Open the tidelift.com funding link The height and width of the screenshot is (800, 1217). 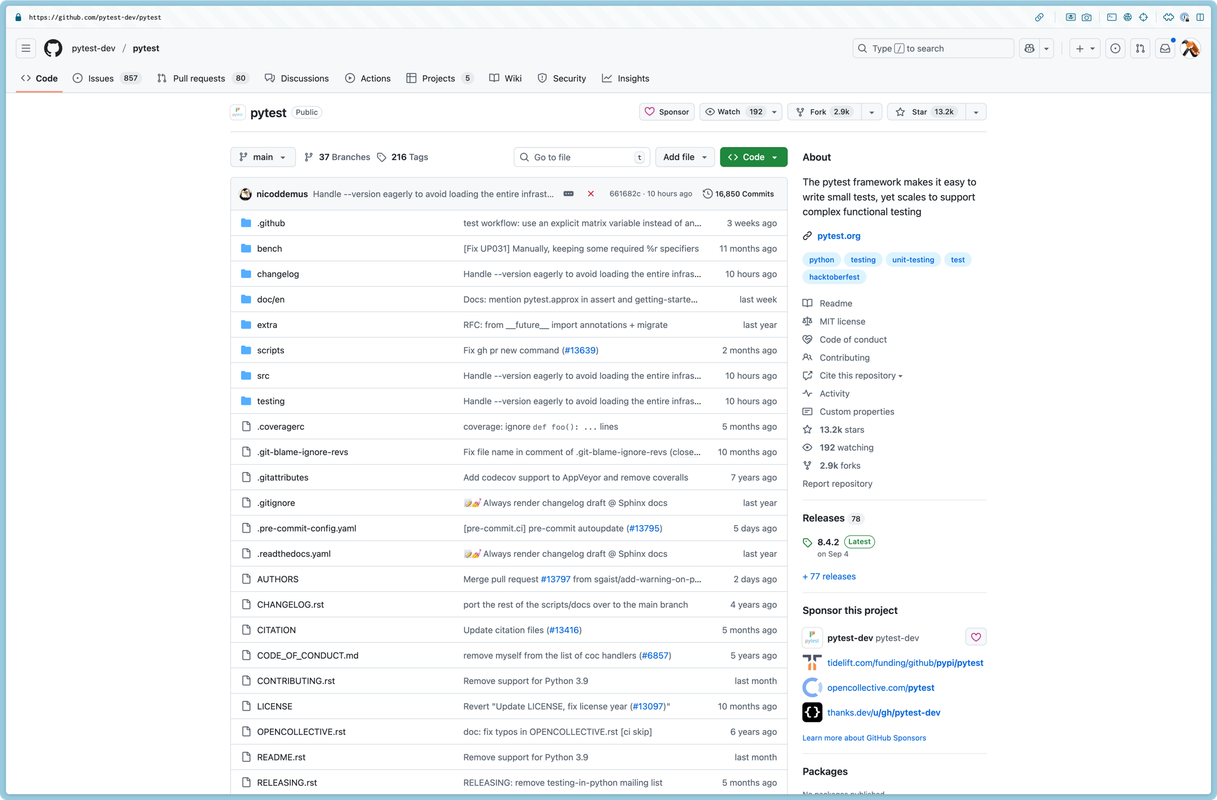pyautogui.click(x=905, y=663)
